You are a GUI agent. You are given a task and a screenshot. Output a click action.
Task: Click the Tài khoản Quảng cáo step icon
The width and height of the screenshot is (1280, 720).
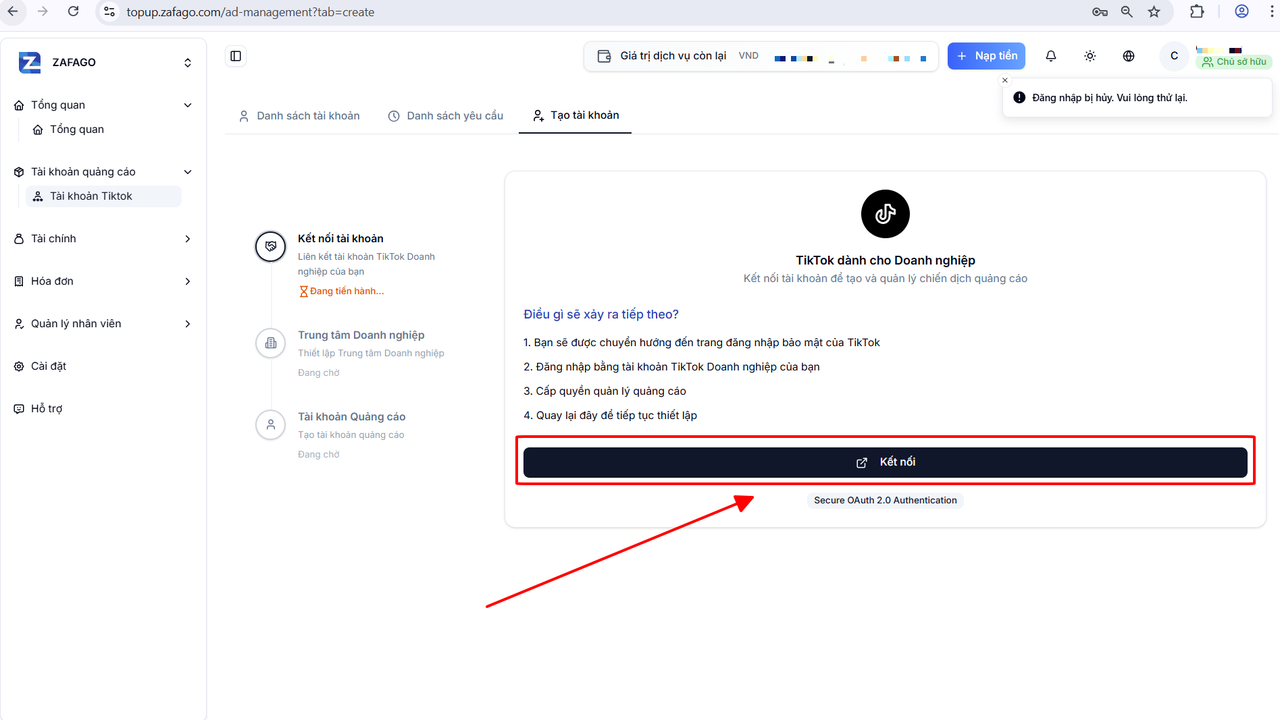click(x=271, y=424)
